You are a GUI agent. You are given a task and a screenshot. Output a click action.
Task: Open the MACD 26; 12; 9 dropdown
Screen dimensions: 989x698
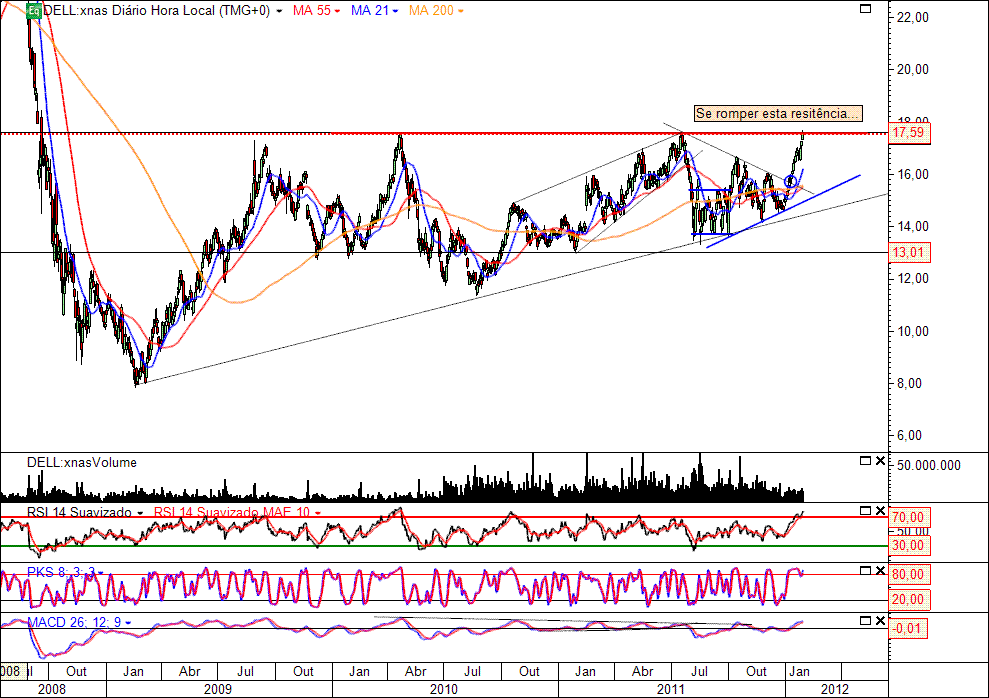pyautogui.click(x=128, y=622)
